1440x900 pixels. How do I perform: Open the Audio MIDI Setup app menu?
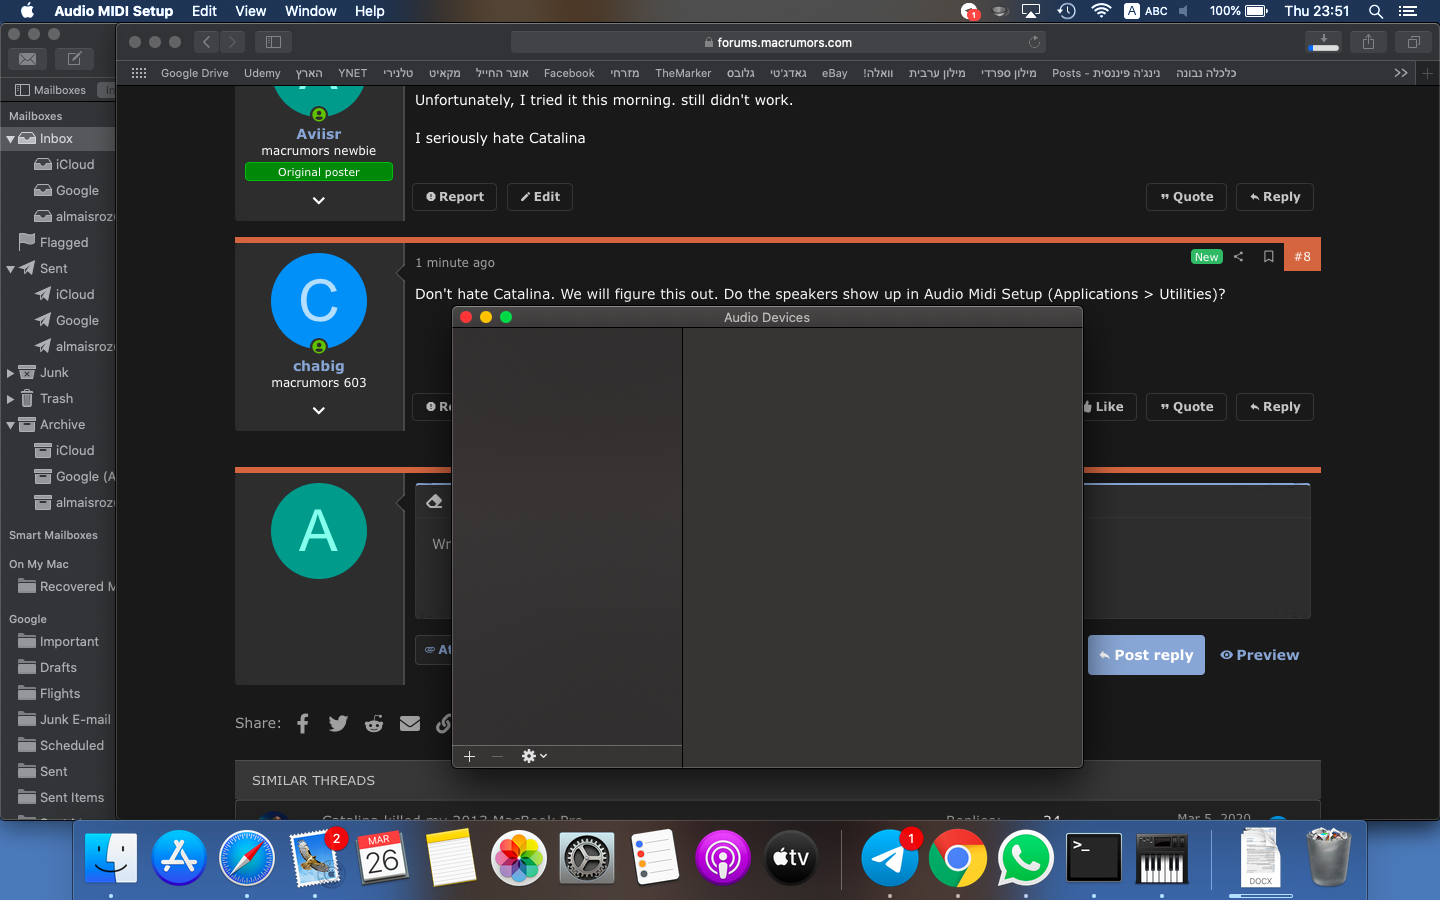(113, 11)
